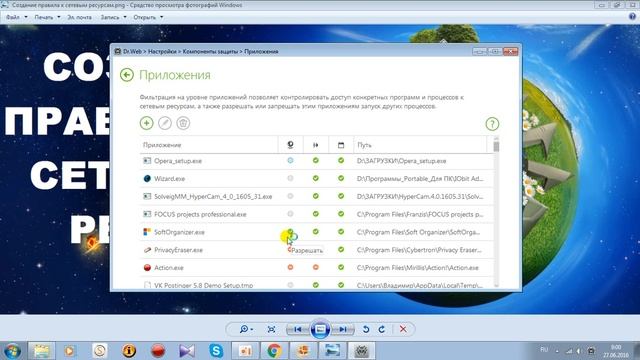The height and width of the screenshot is (360, 640).
Task: Click the spider Dr.Web taskbar icon
Action: pos(361,351)
